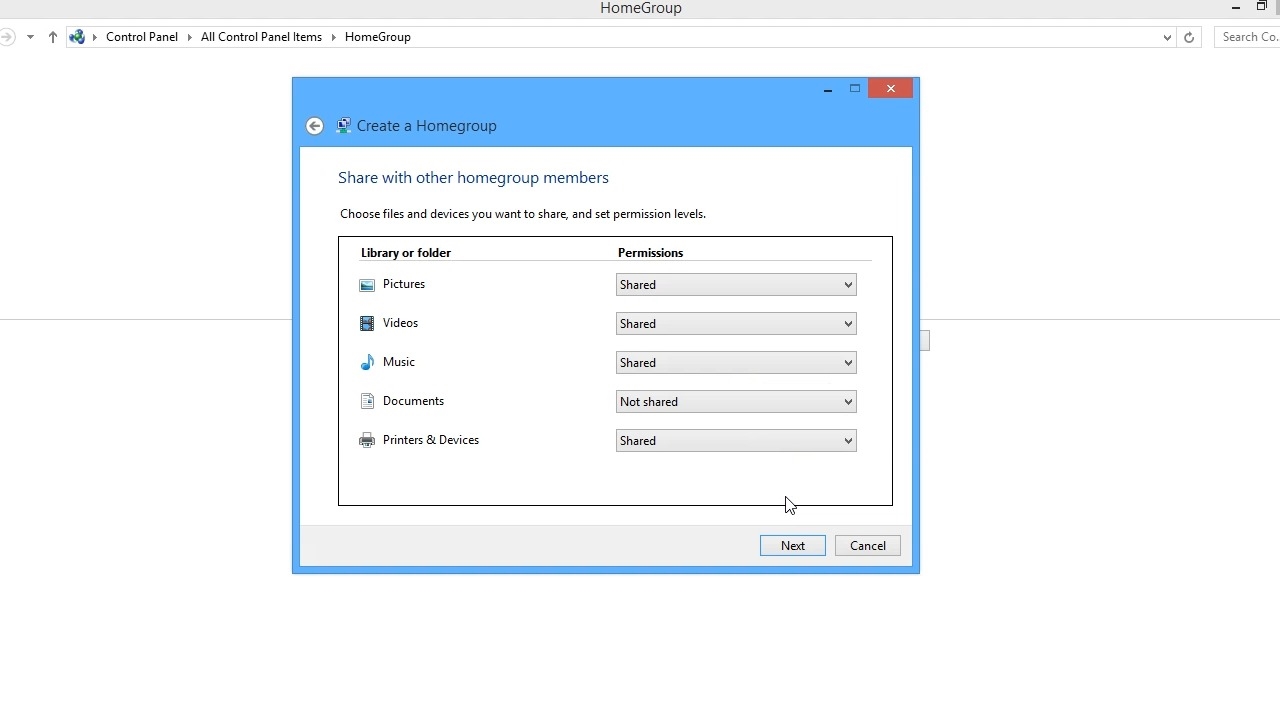Cancel the Create a Homegroup wizard
The height and width of the screenshot is (720, 1280).
[868, 546]
